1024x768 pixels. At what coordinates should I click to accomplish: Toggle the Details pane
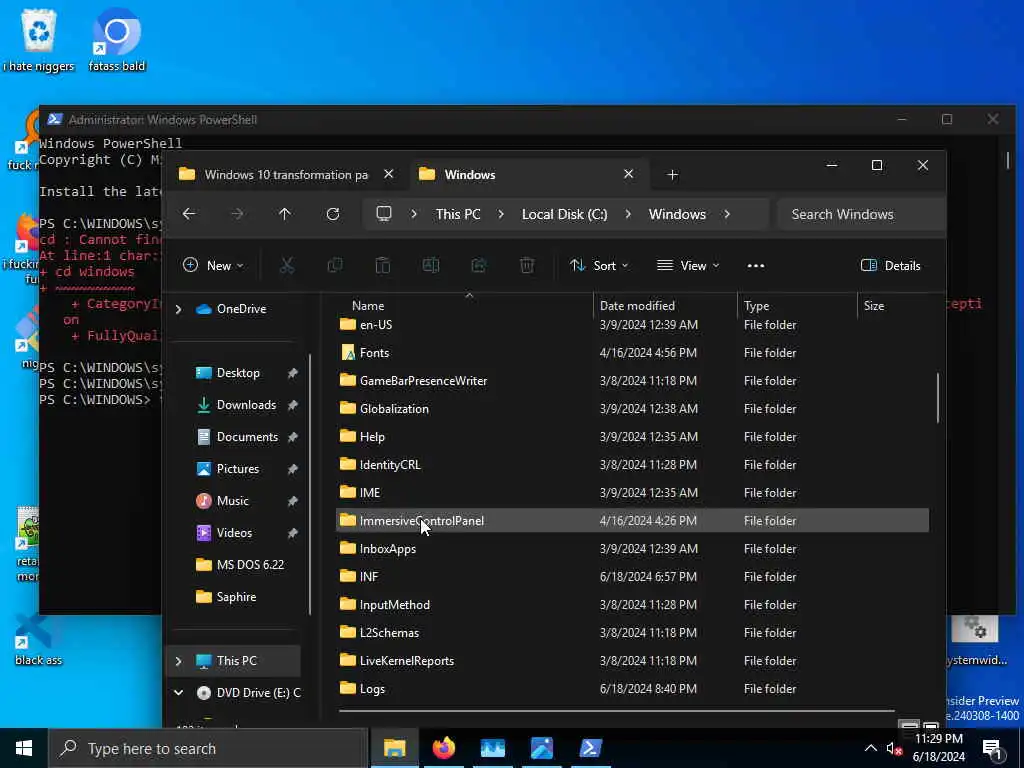pyautogui.click(x=891, y=265)
